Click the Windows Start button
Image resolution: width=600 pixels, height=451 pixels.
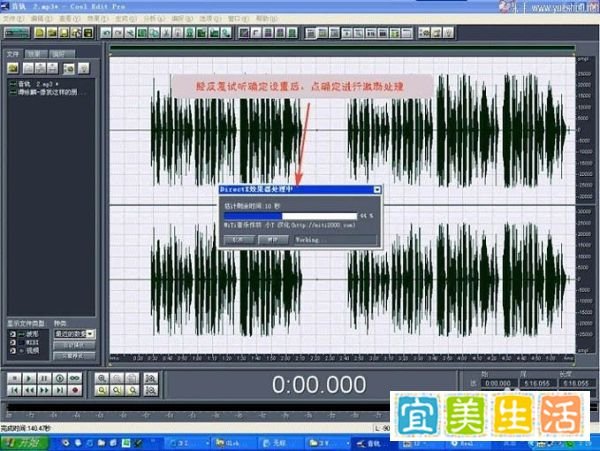click(24, 443)
